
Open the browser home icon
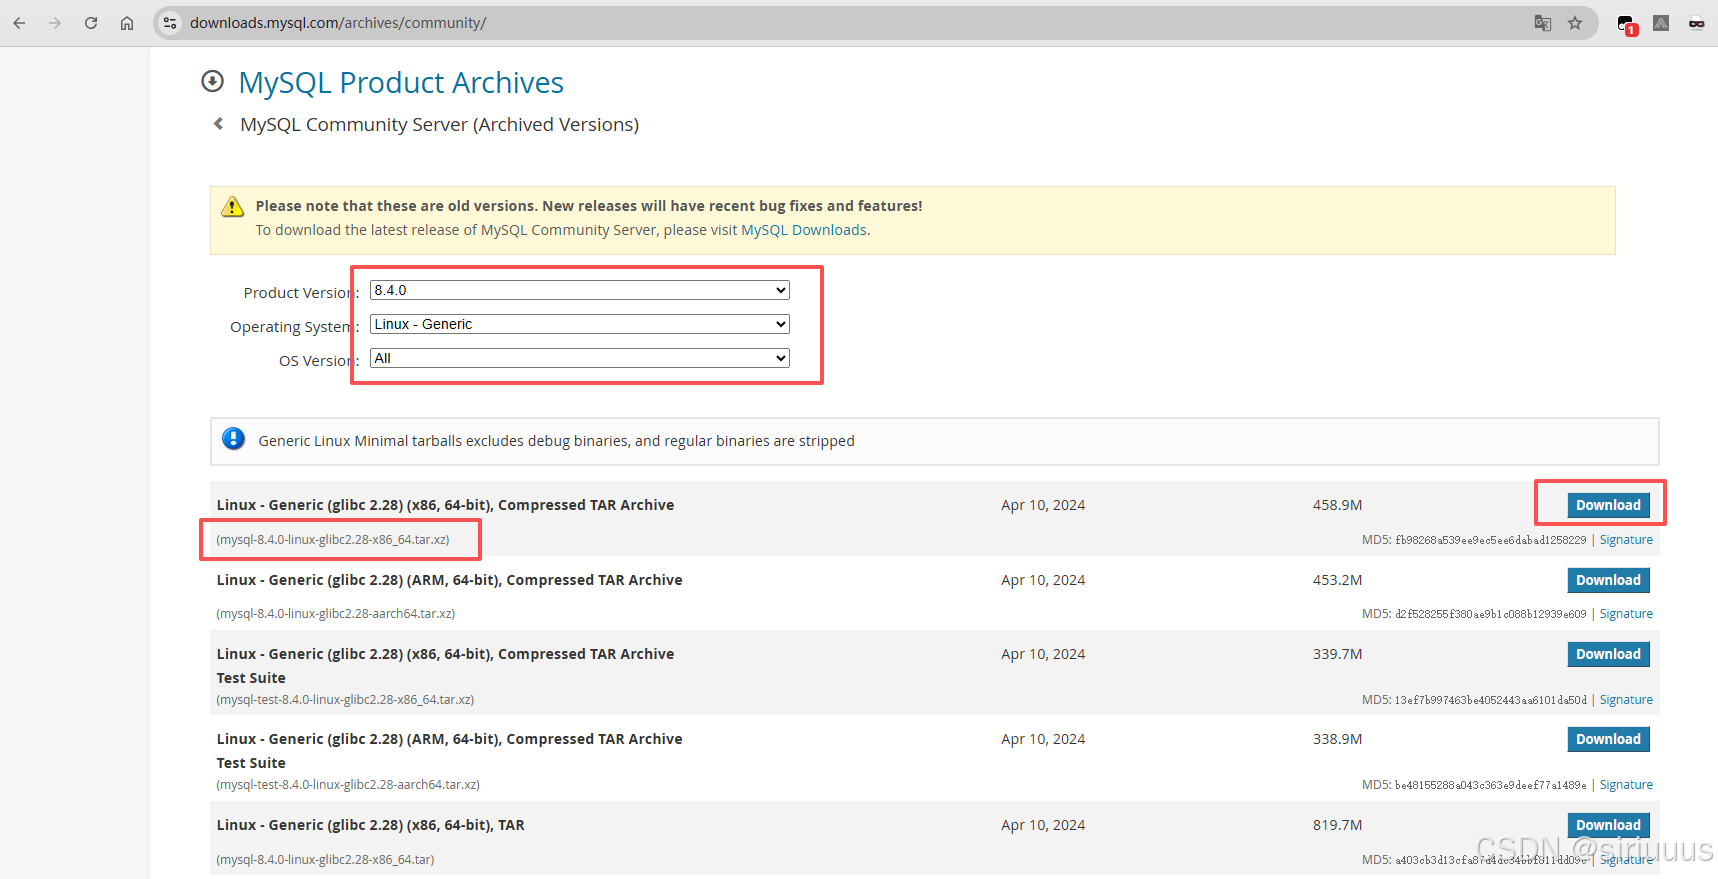[127, 23]
